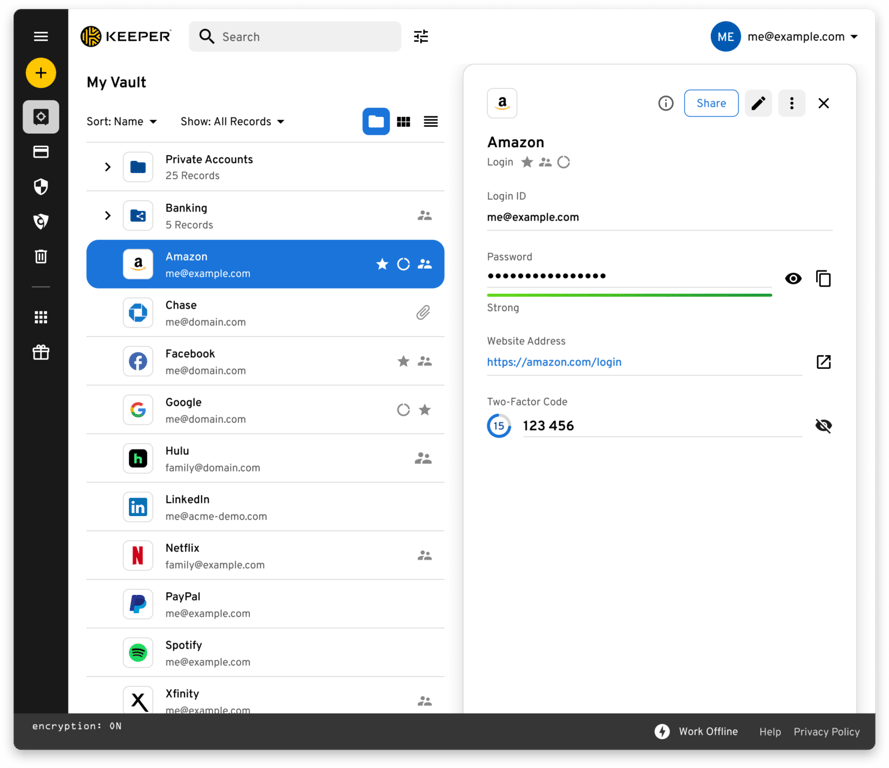This screenshot has height=768, width=889.
Task: Expand the Private Accounts folder
Action: point(108,167)
